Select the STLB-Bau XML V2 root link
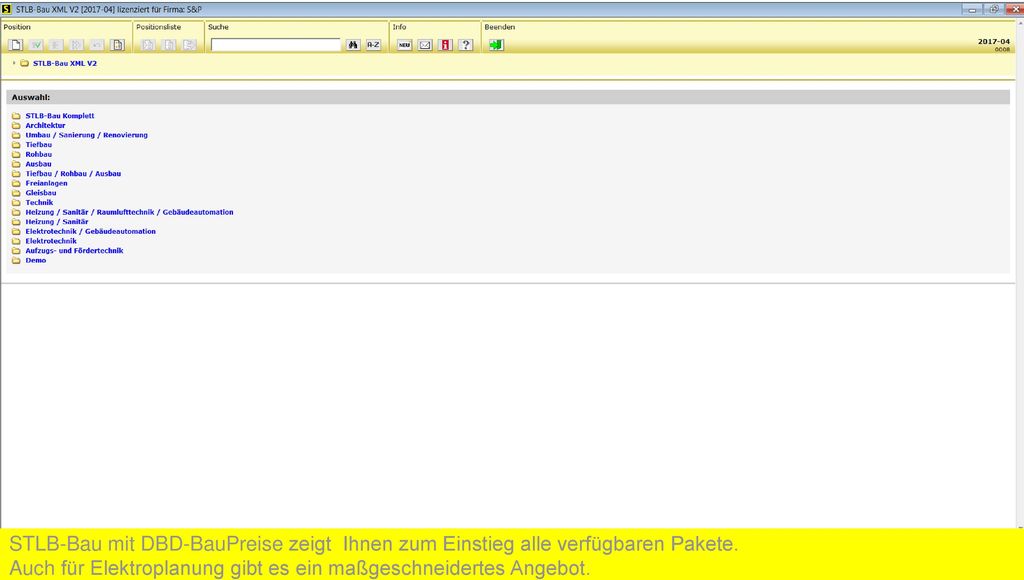Screen dimensions: 1024x580 [x=65, y=63]
